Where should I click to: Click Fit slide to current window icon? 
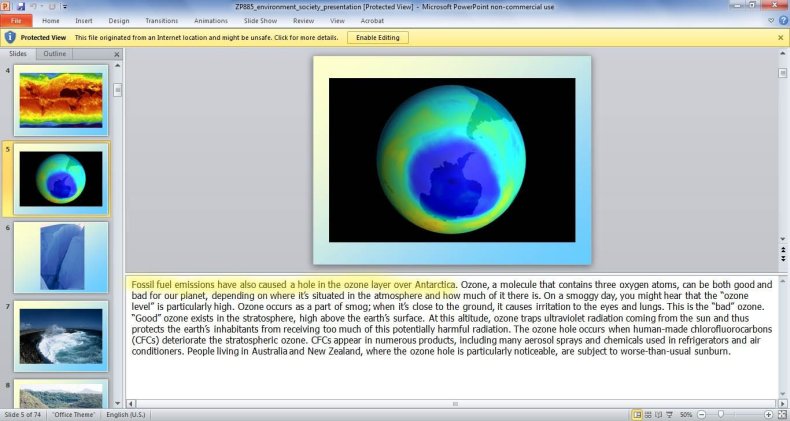(782, 415)
